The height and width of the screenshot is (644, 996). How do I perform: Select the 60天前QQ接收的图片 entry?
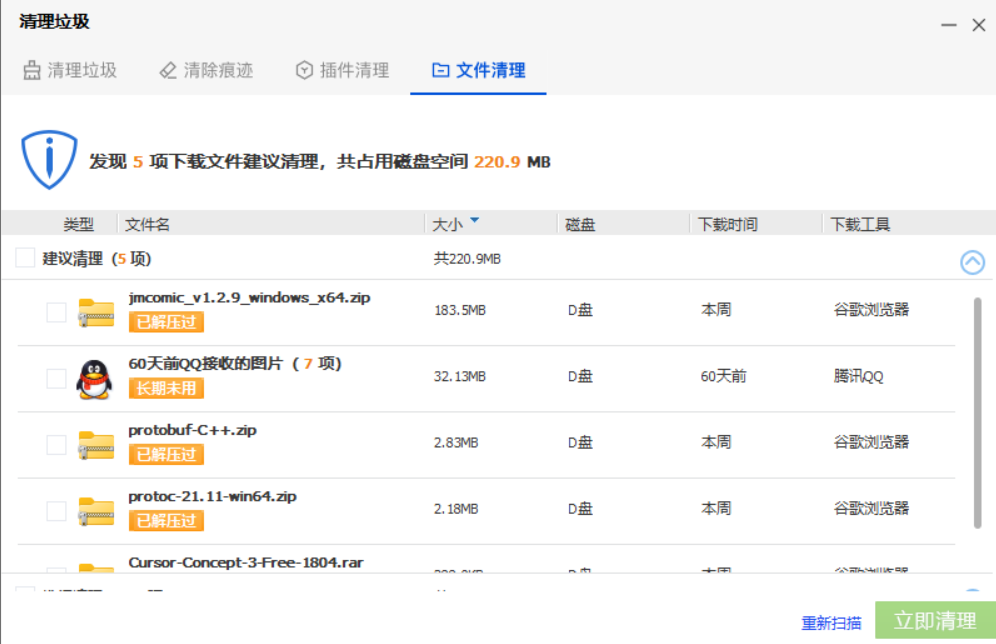(x=235, y=363)
